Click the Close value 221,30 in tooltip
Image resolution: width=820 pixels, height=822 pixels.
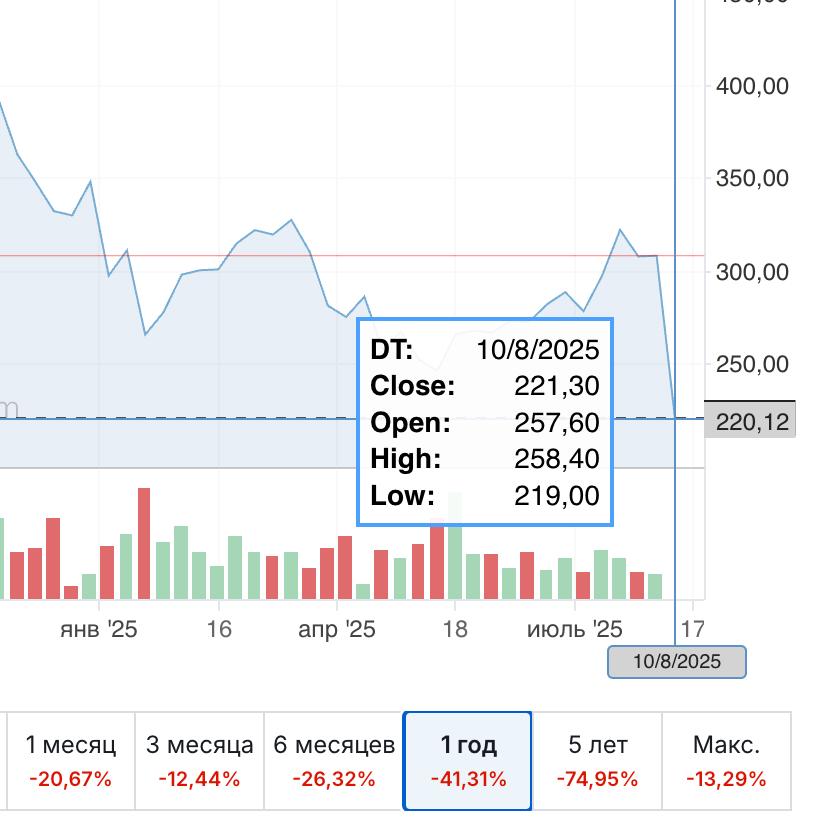556,386
